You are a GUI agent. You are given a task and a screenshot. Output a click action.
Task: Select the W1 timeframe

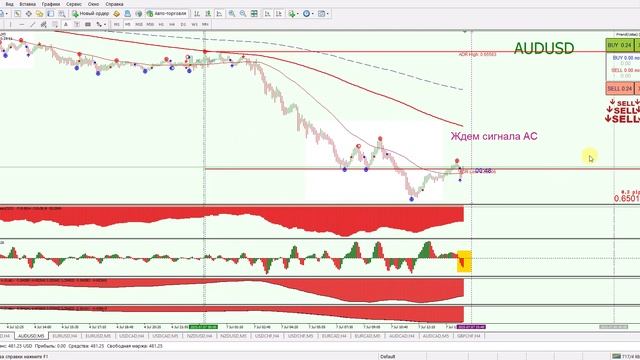click(x=194, y=24)
